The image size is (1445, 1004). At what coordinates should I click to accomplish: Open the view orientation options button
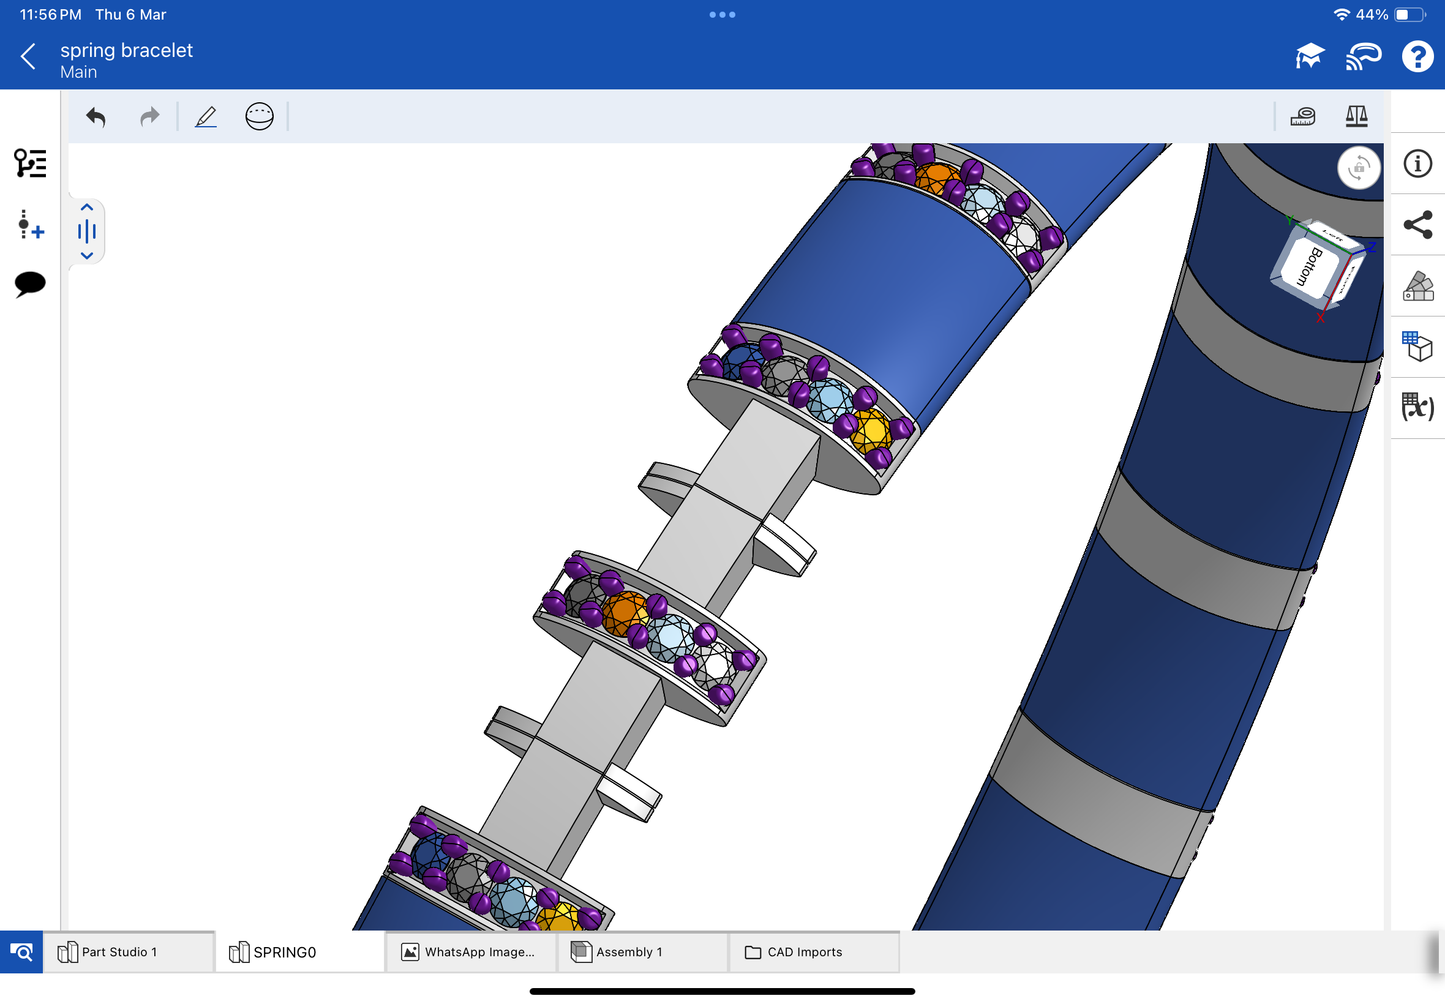pyautogui.click(x=1358, y=168)
